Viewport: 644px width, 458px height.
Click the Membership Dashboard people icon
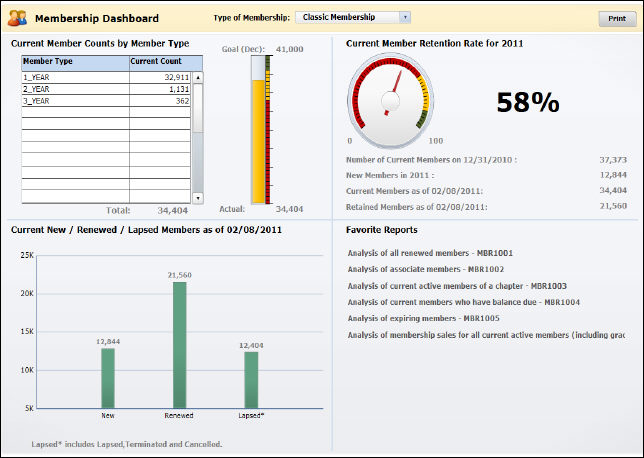[17, 18]
